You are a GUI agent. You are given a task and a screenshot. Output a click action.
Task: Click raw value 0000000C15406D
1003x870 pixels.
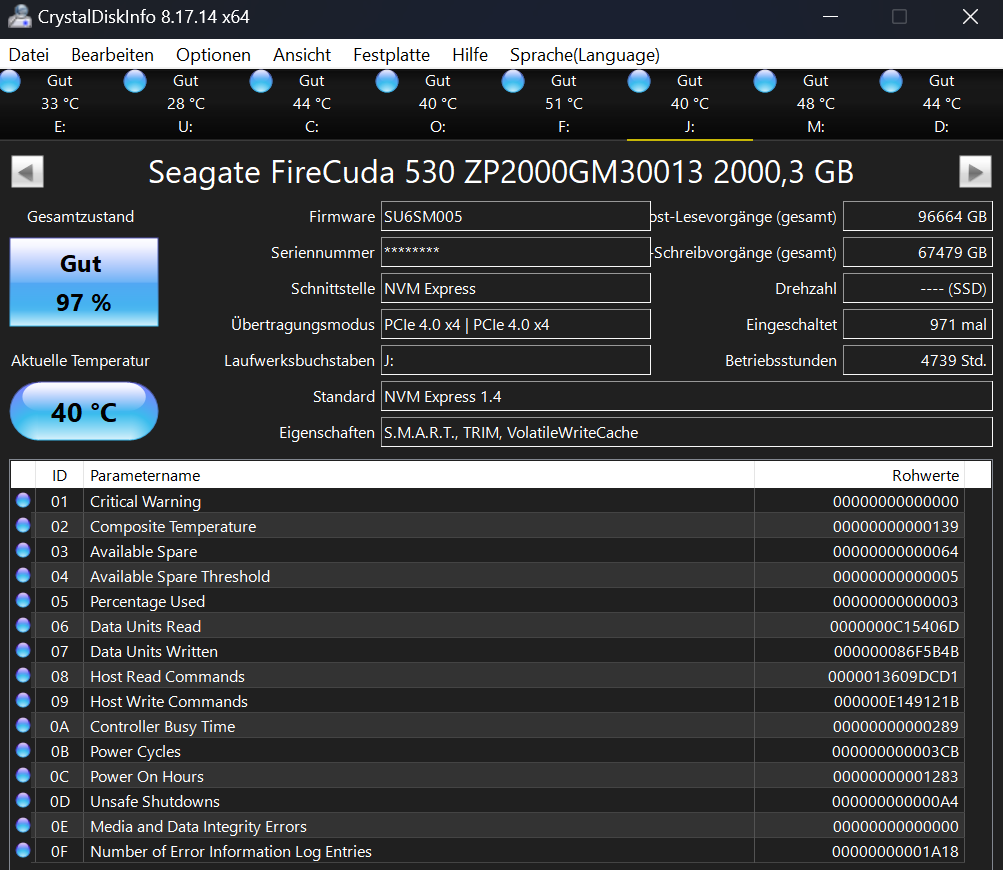pos(894,626)
